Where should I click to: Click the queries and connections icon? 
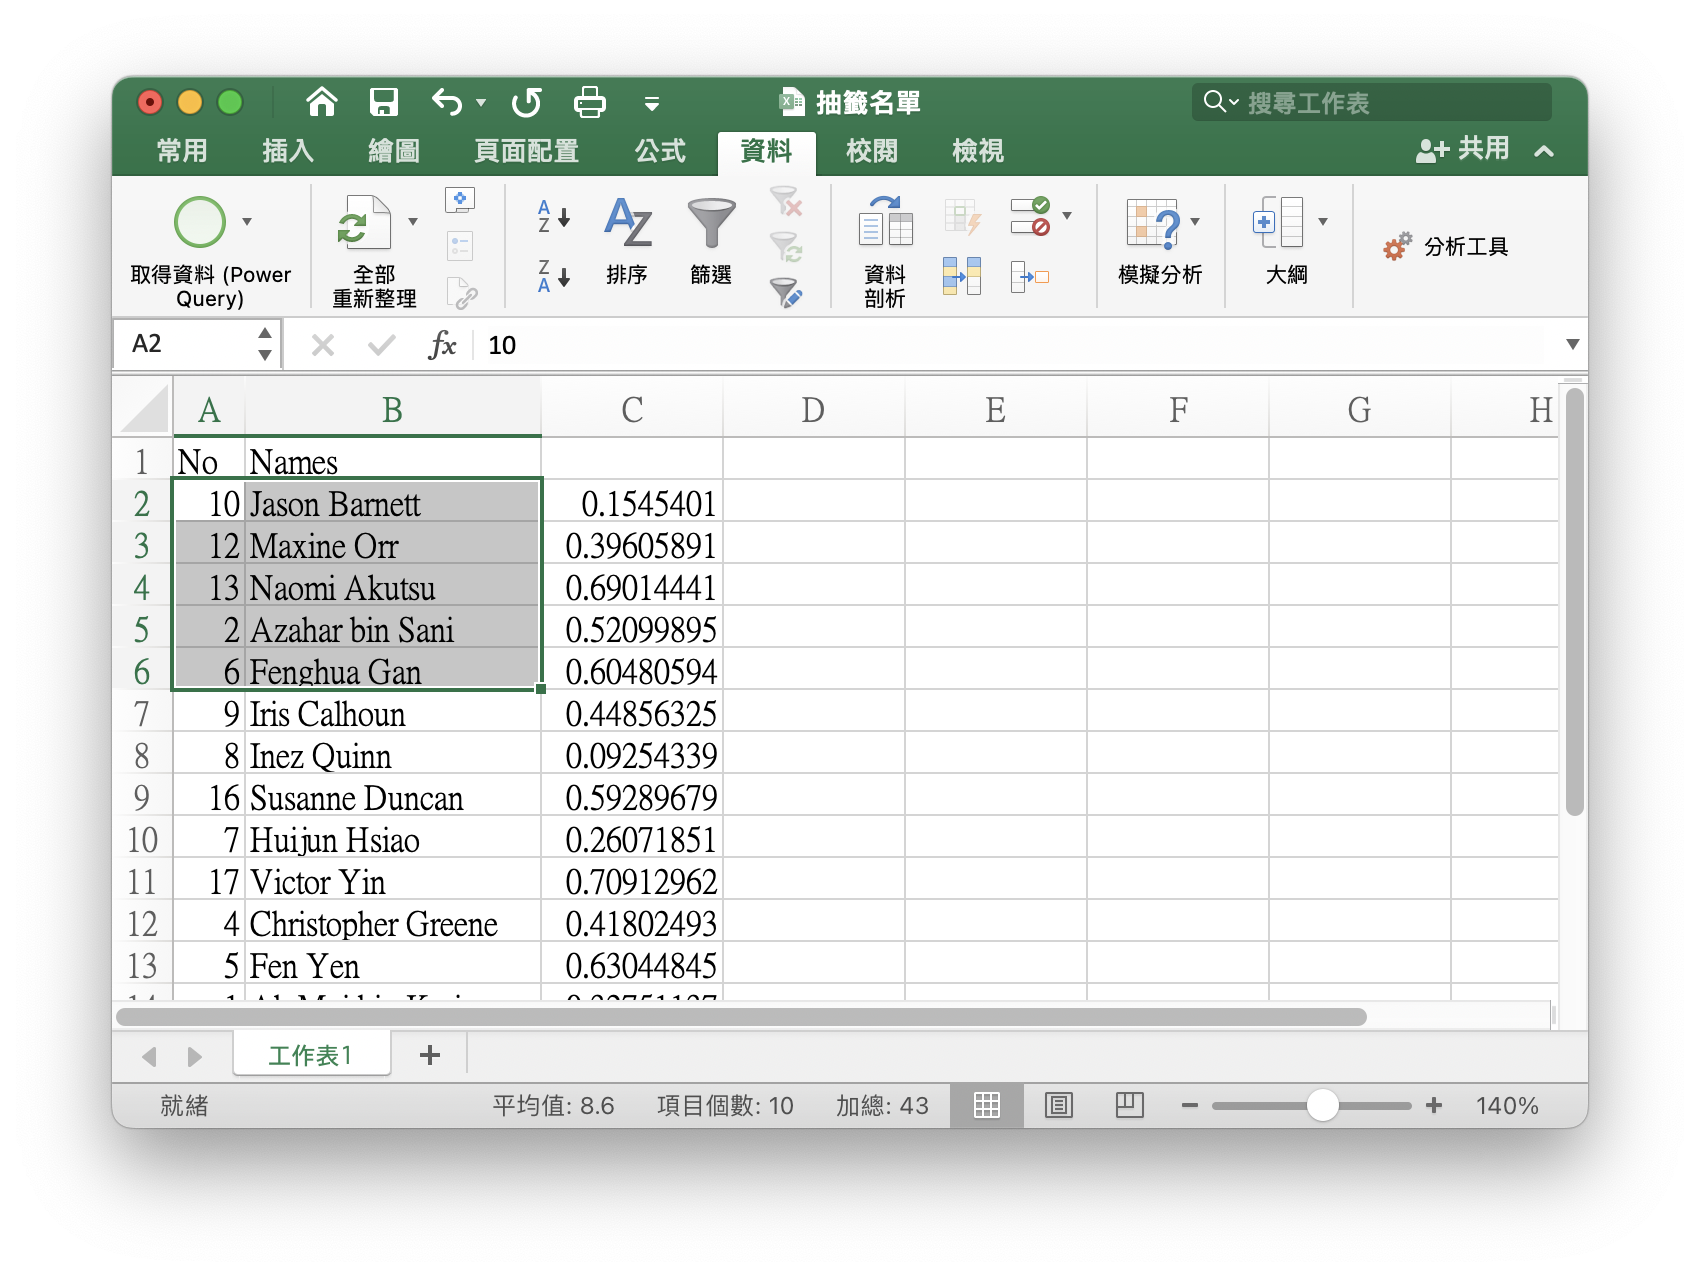(x=460, y=200)
